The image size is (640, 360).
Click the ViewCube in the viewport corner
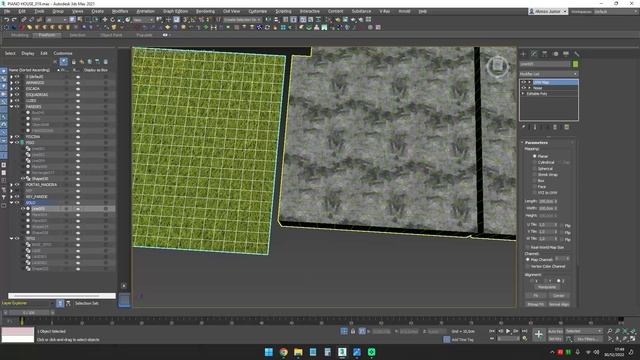pos(498,66)
